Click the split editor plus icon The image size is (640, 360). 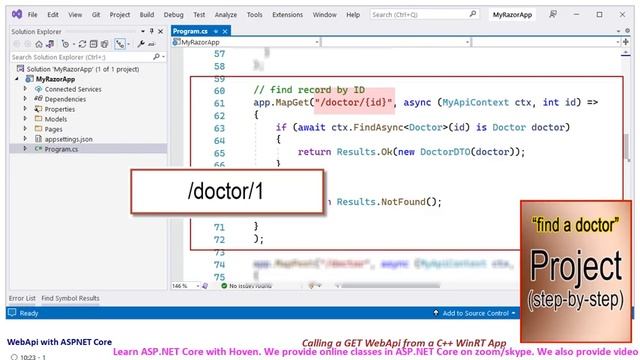pyautogui.click(x=626, y=42)
